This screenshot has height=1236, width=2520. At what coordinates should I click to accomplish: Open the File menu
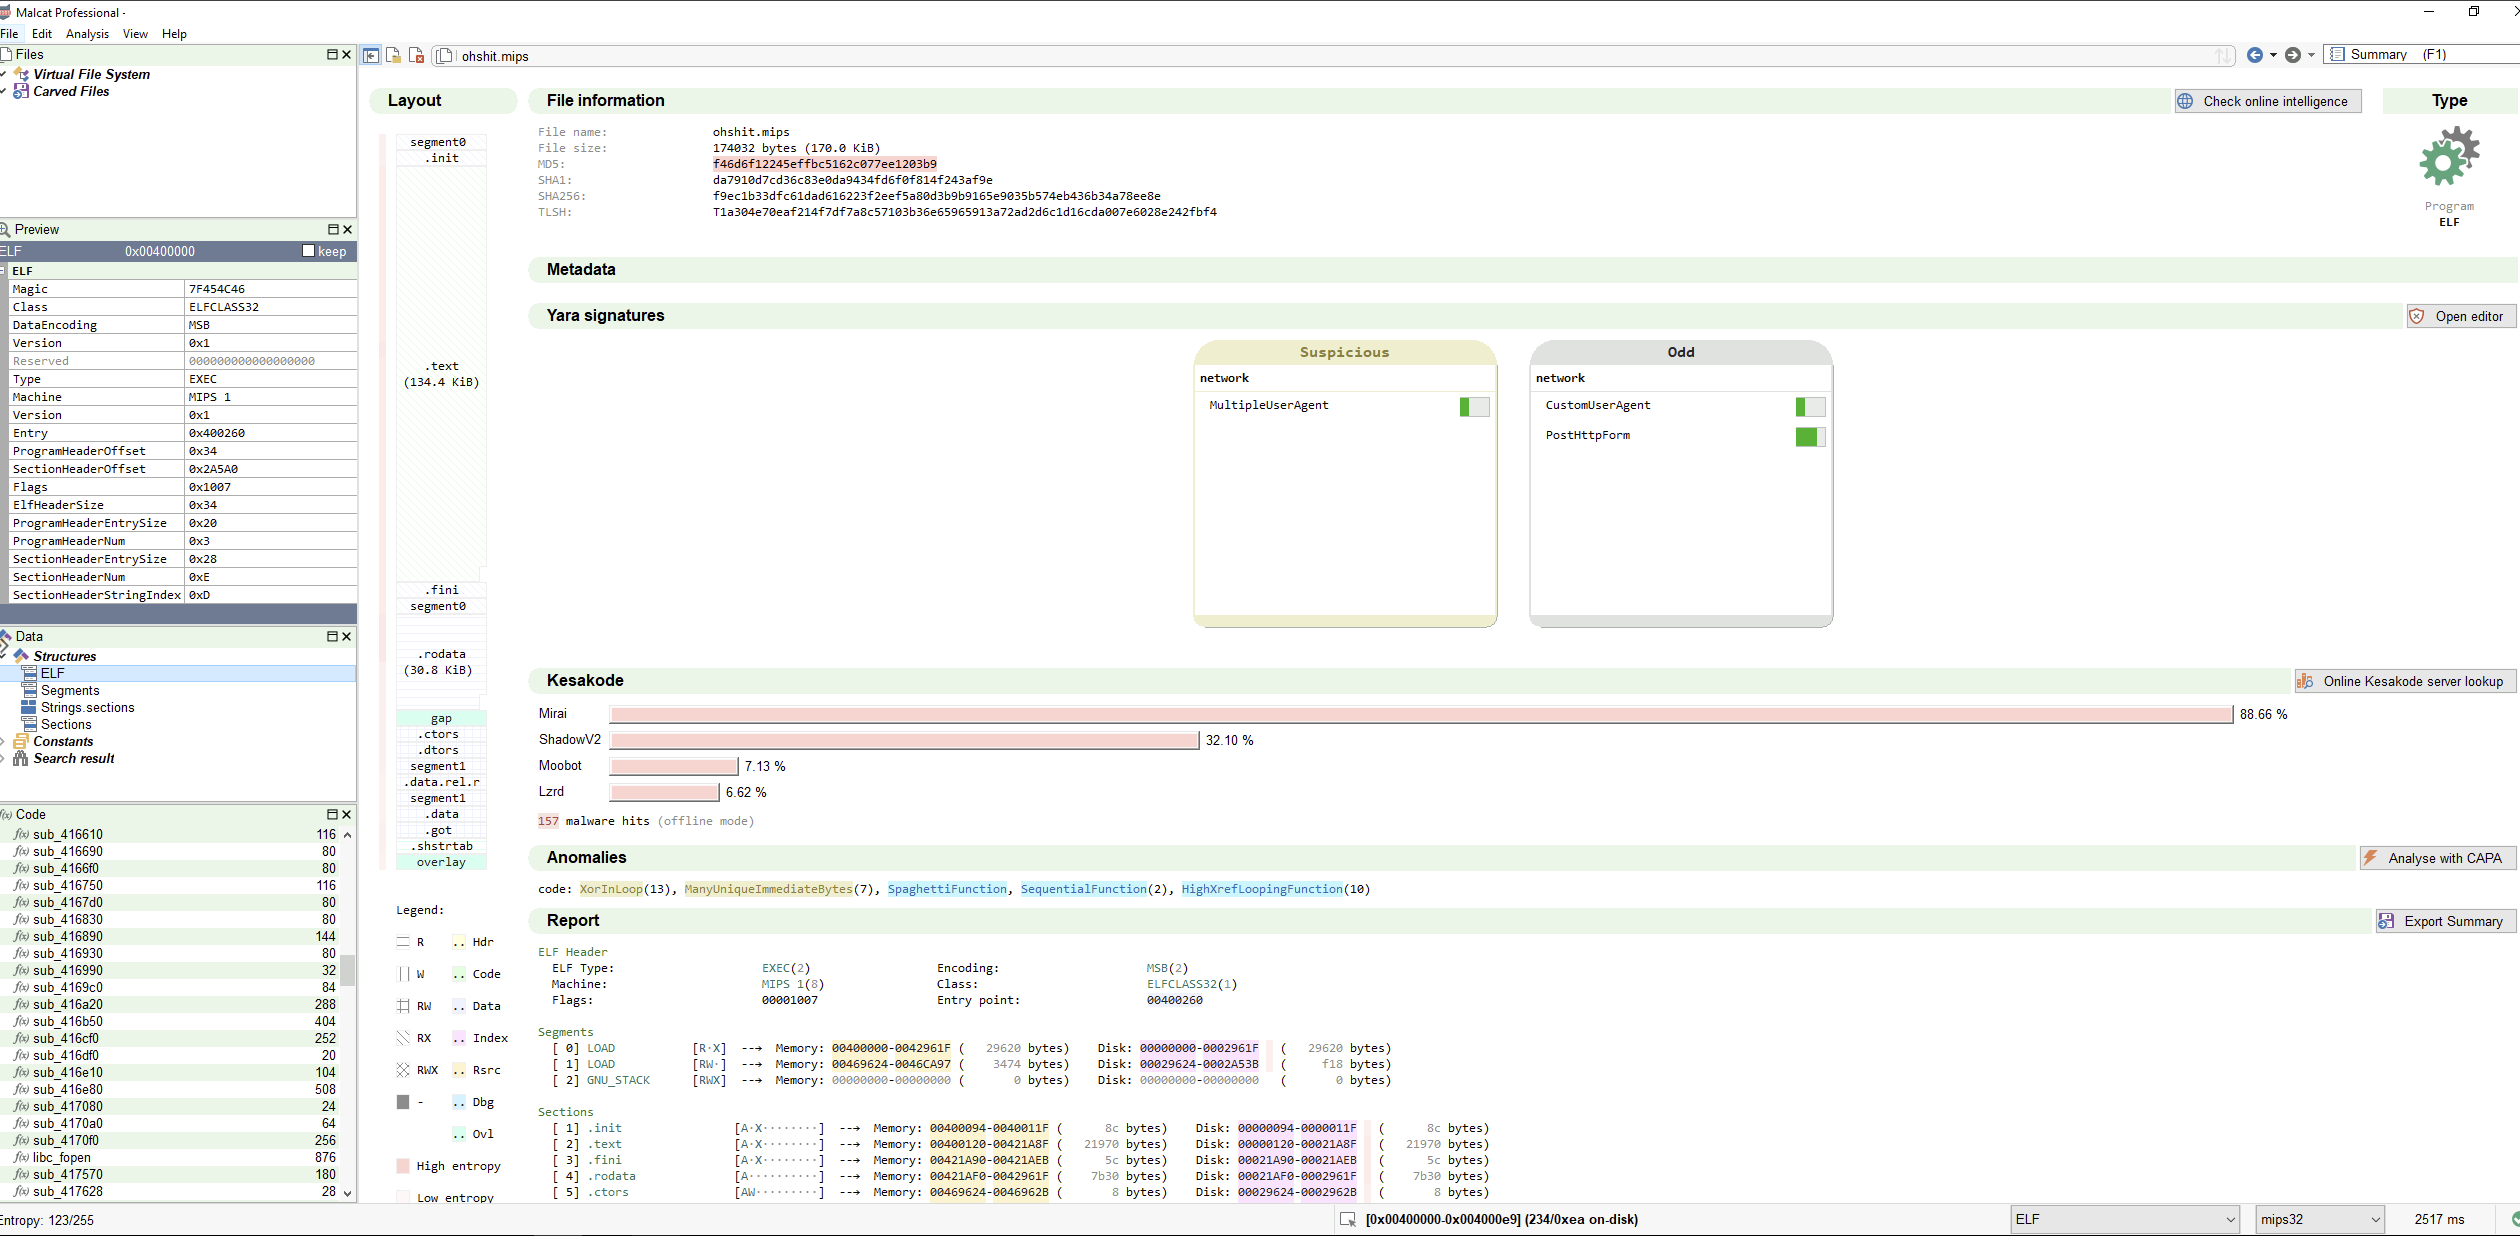(10, 33)
